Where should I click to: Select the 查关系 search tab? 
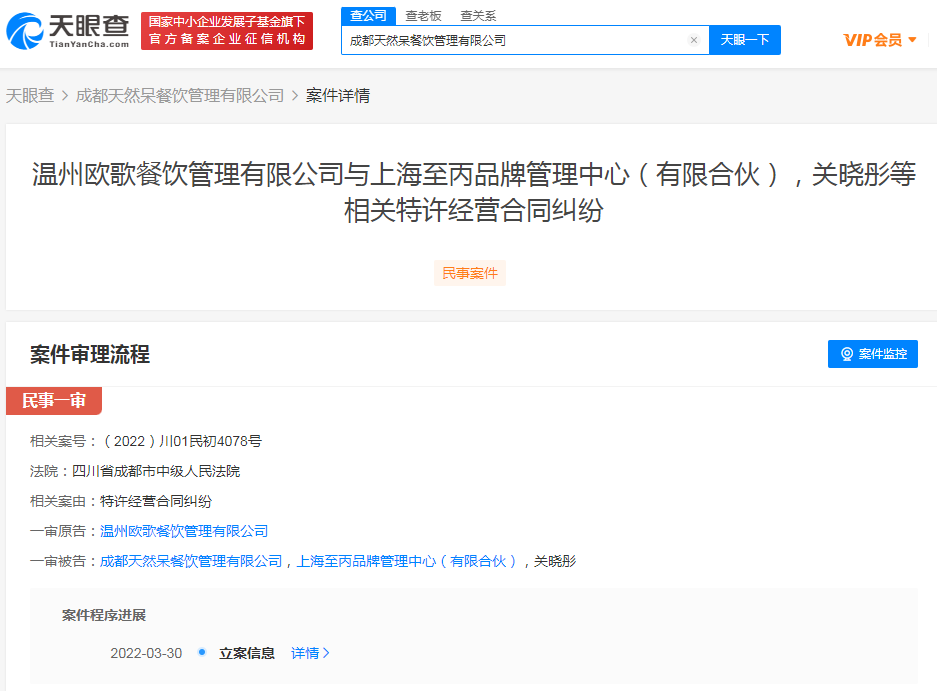(x=478, y=16)
